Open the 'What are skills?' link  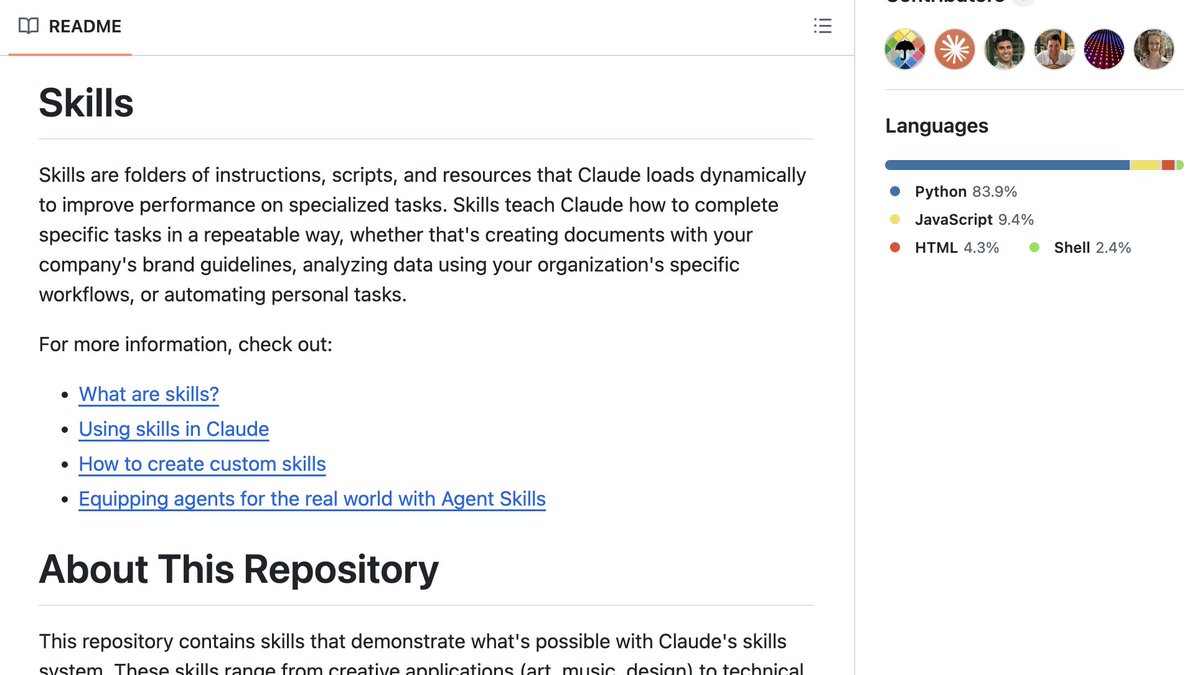pos(149,394)
